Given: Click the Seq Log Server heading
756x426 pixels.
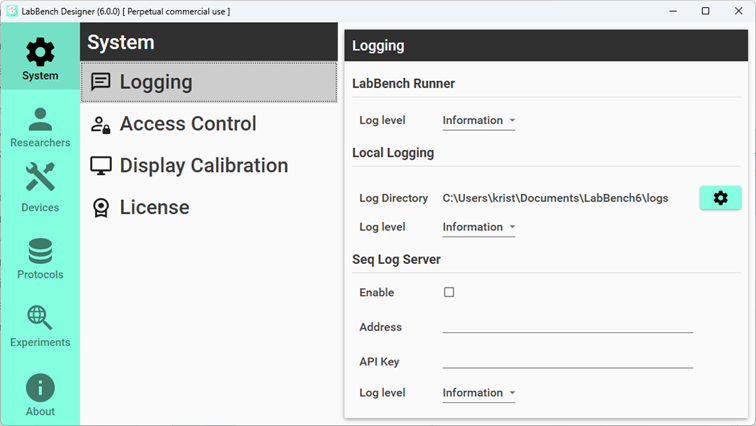Looking at the screenshot, I should coord(396,259).
